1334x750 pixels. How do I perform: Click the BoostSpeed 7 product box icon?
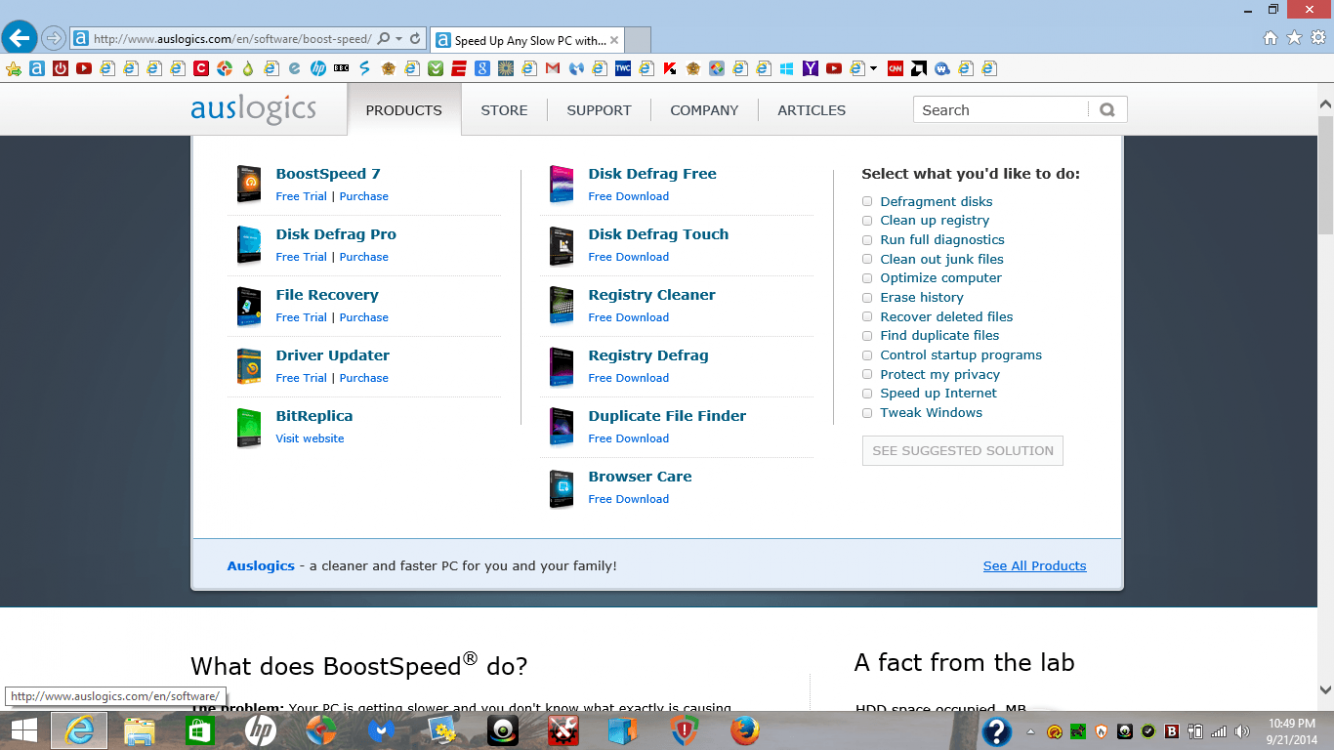pos(249,184)
